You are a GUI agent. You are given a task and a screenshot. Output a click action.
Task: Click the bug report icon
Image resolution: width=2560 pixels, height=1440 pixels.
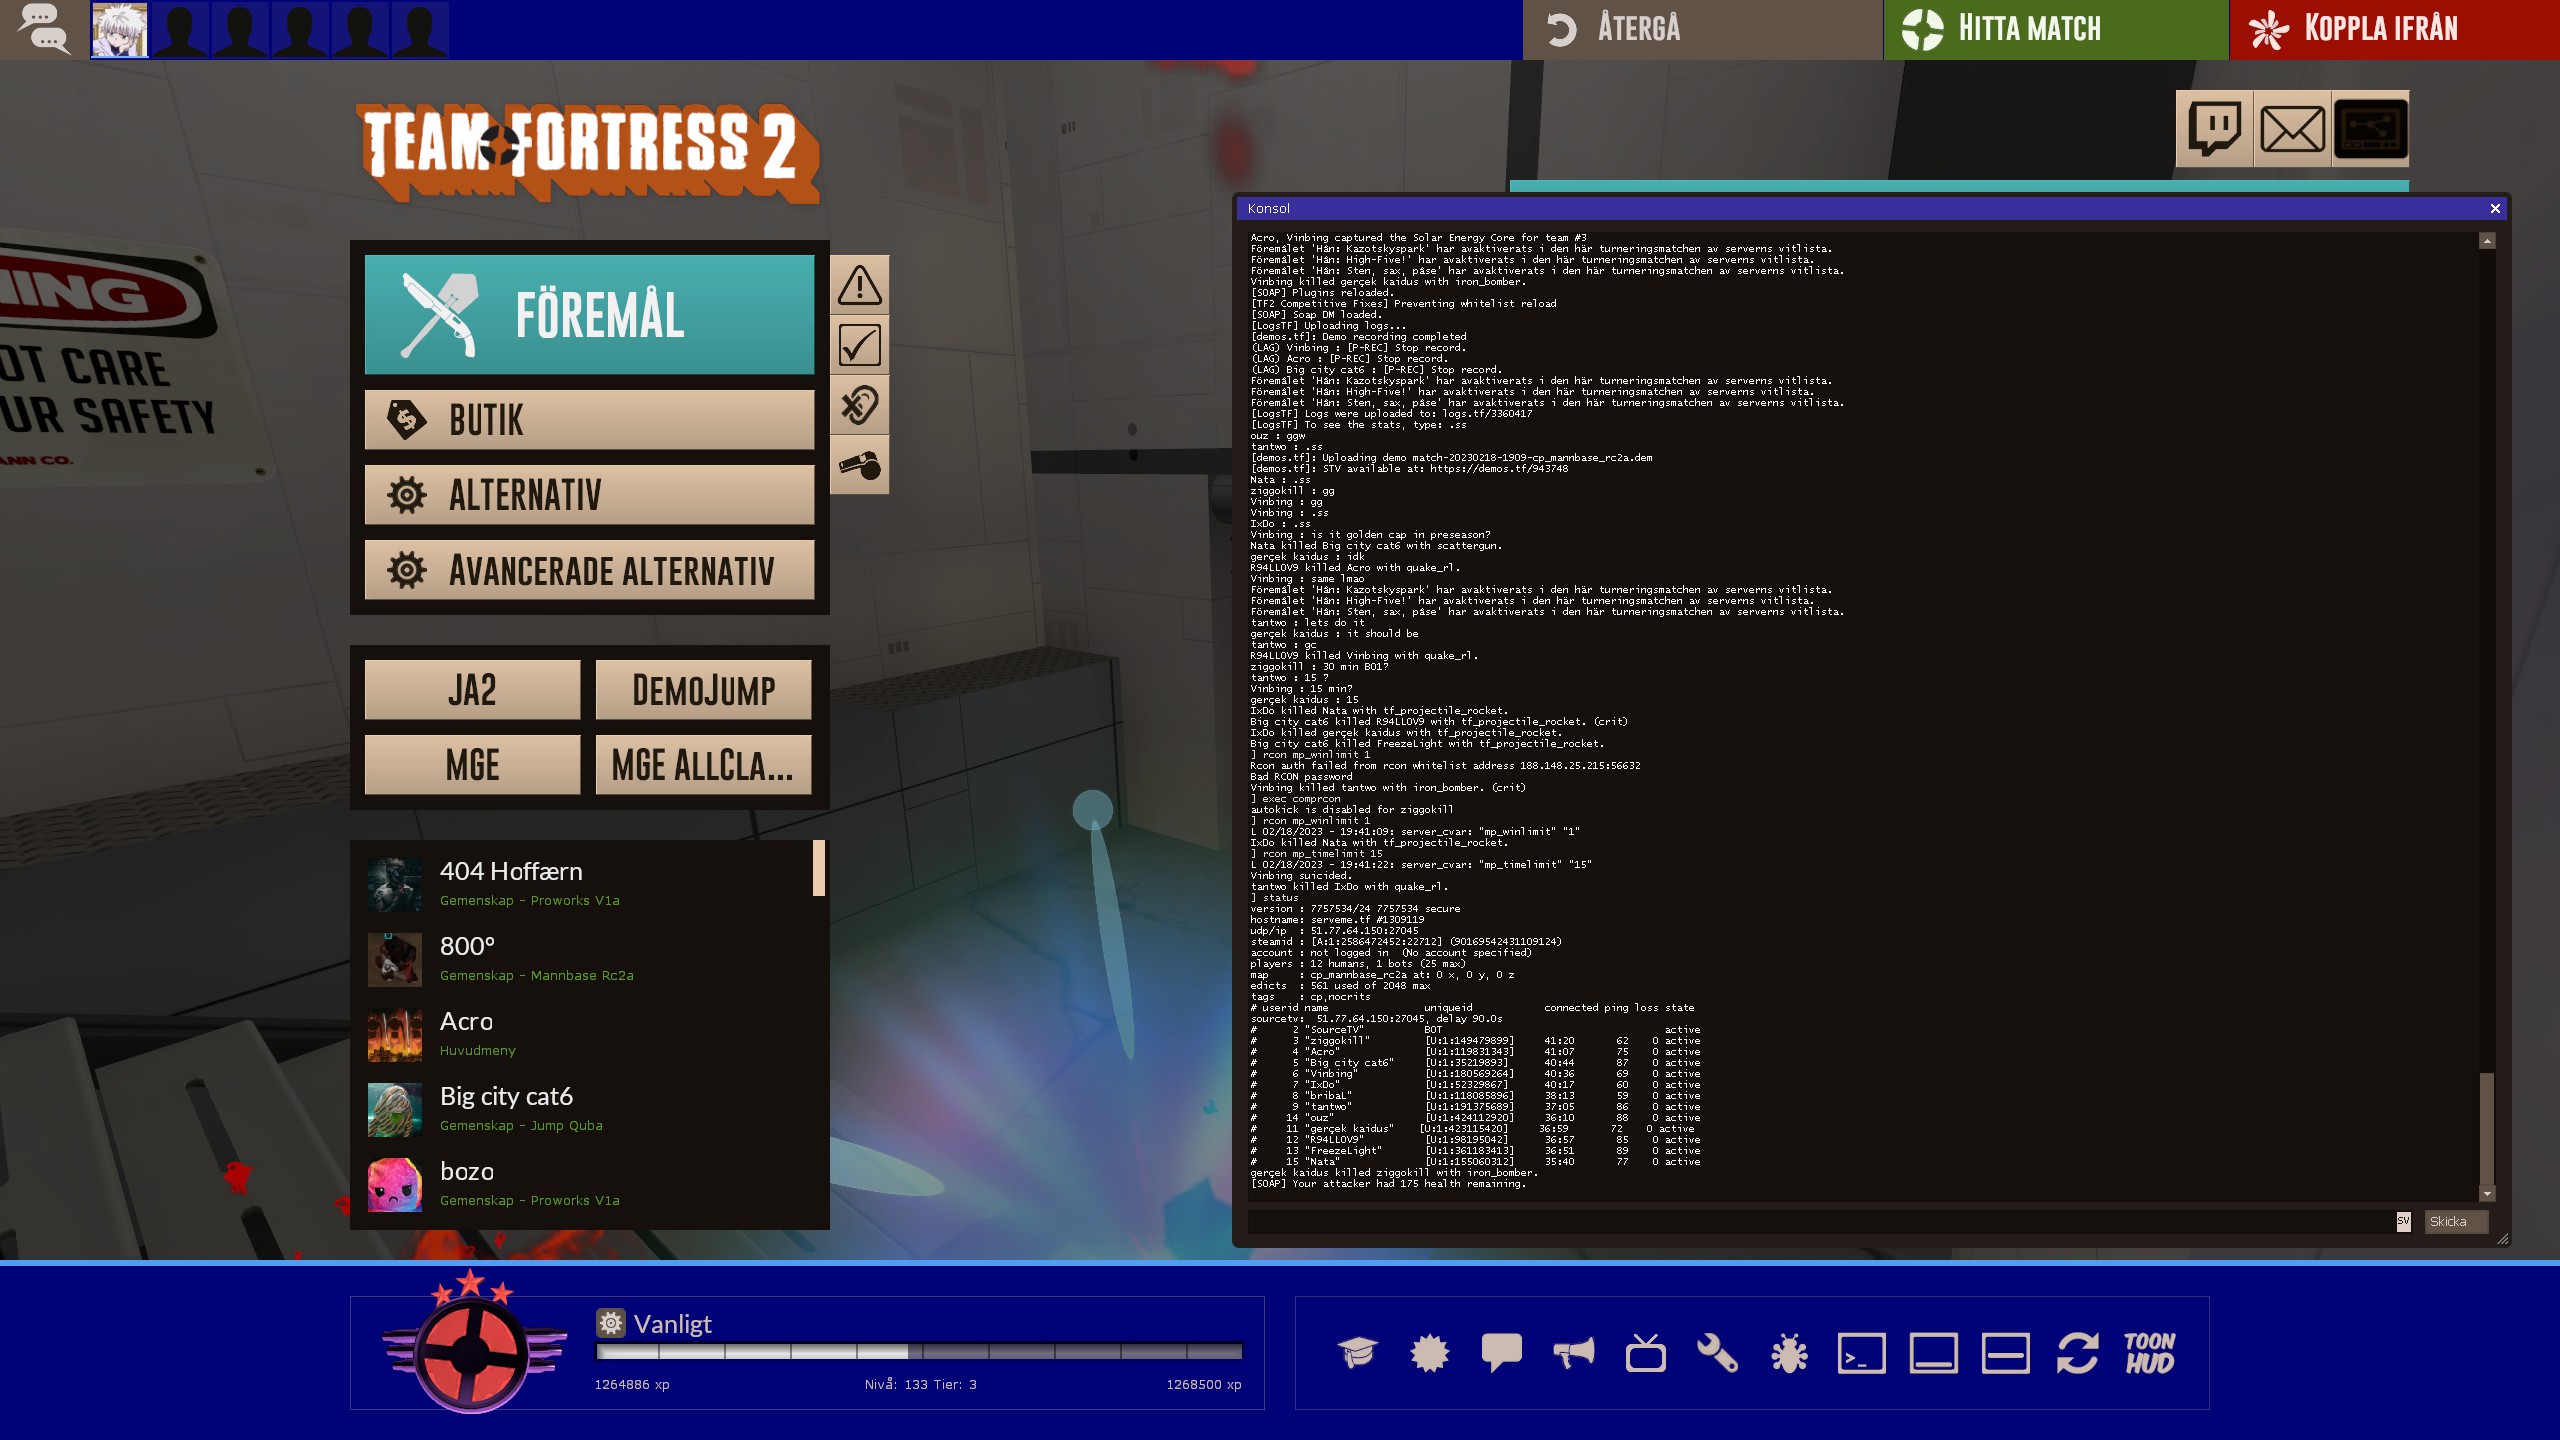(x=1789, y=1353)
